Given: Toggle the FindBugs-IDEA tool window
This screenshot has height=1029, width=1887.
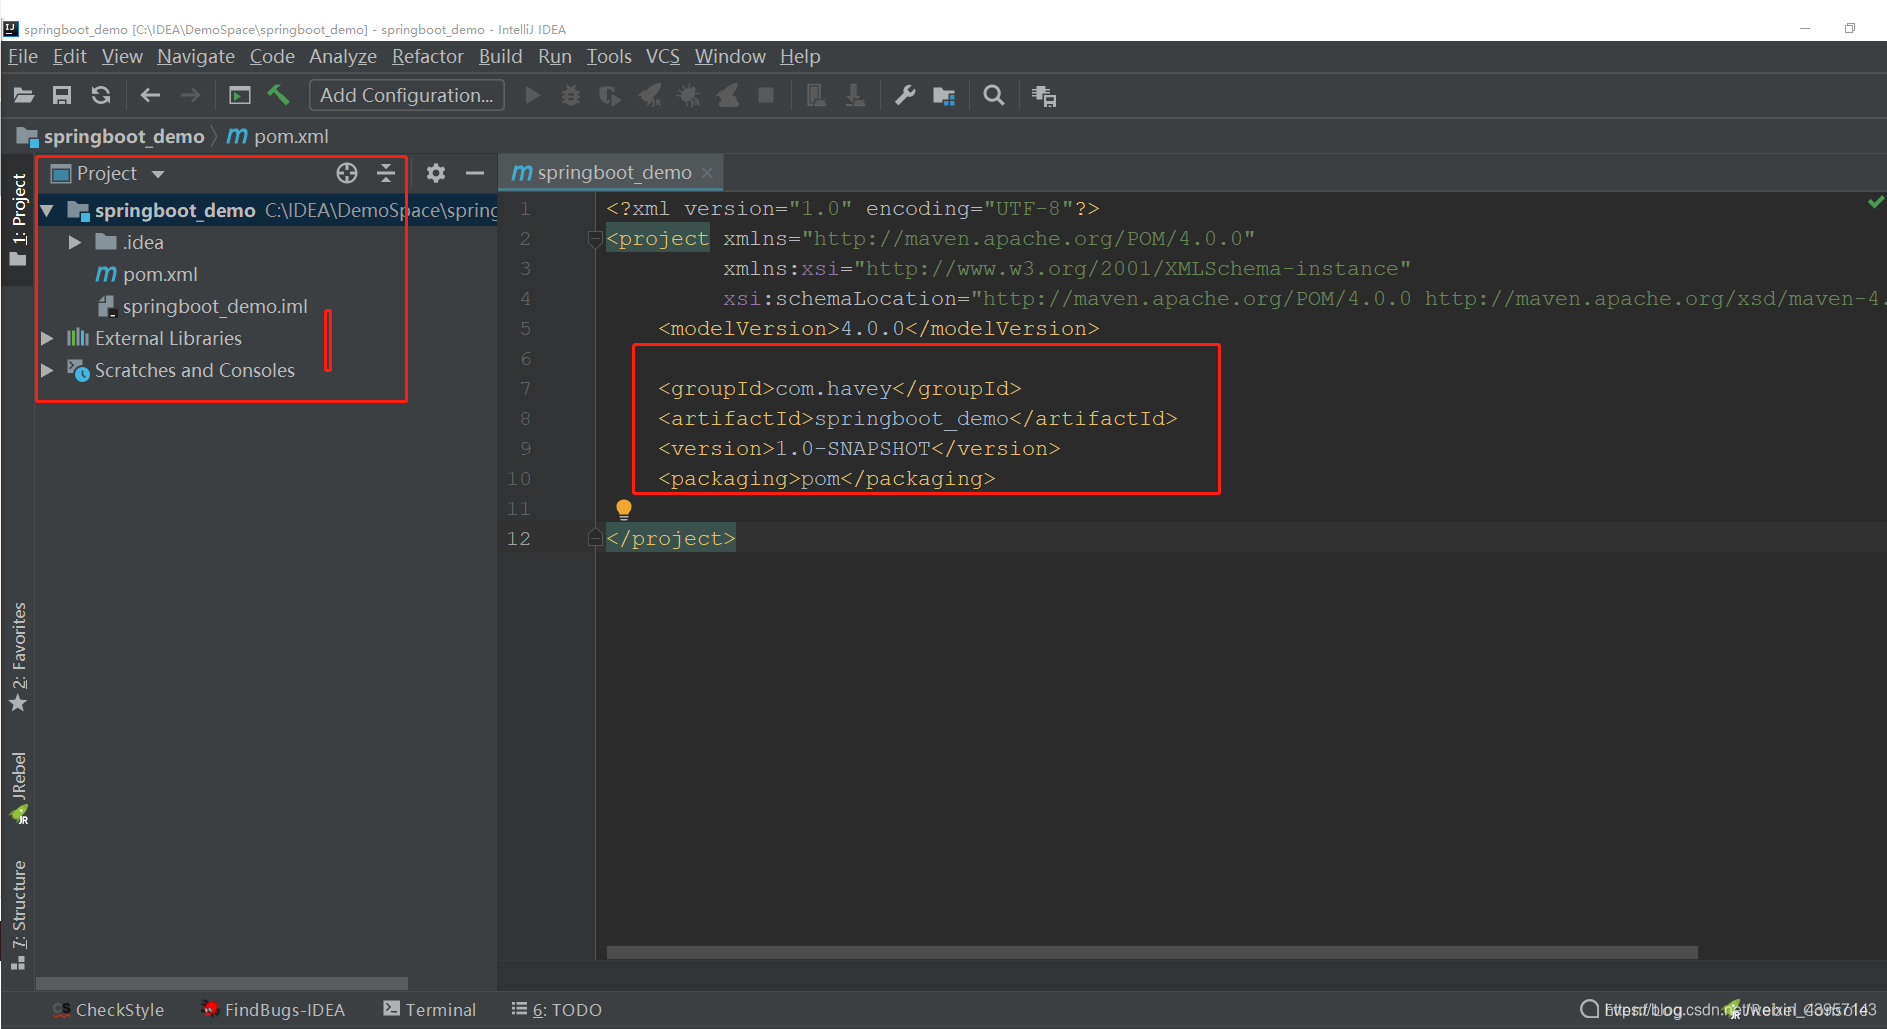Looking at the screenshot, I should point(273,1010).
